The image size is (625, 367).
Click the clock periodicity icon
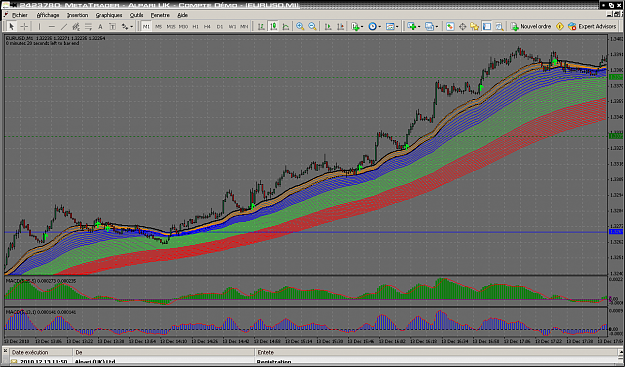click(372, 27)
